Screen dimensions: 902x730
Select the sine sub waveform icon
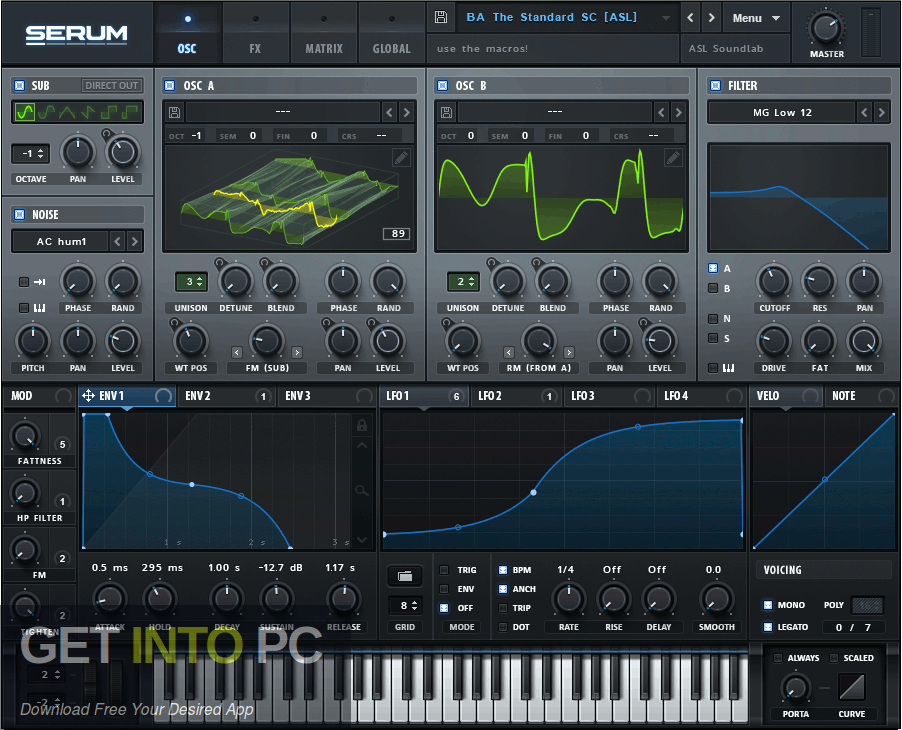pos(25,112)
